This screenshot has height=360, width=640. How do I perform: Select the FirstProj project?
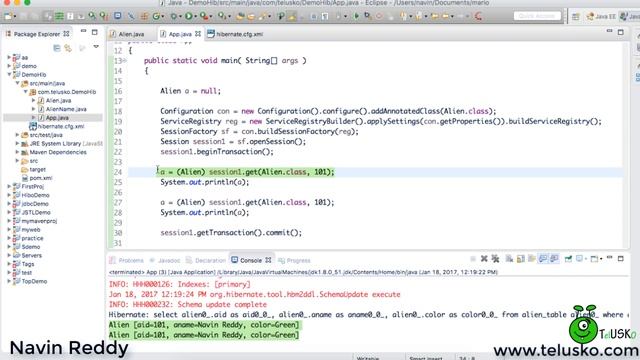tap(32, 187)
